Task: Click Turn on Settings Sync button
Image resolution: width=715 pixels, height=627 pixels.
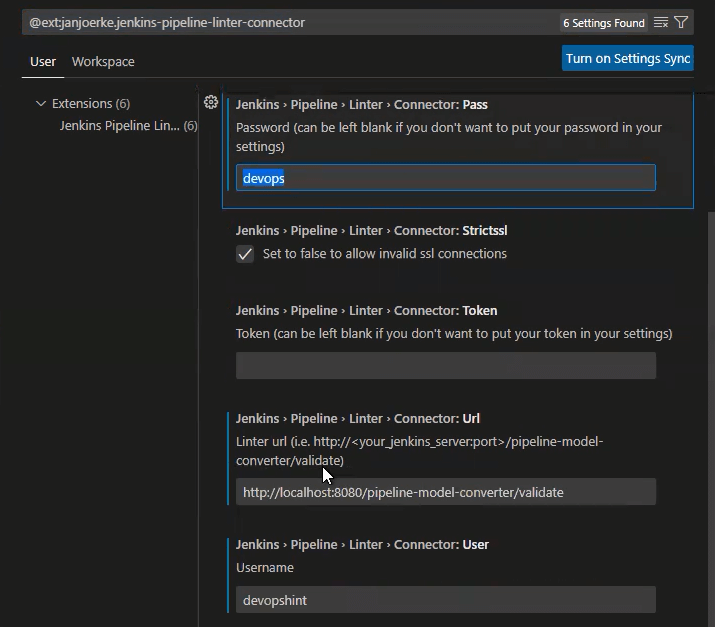Action: 627,58
